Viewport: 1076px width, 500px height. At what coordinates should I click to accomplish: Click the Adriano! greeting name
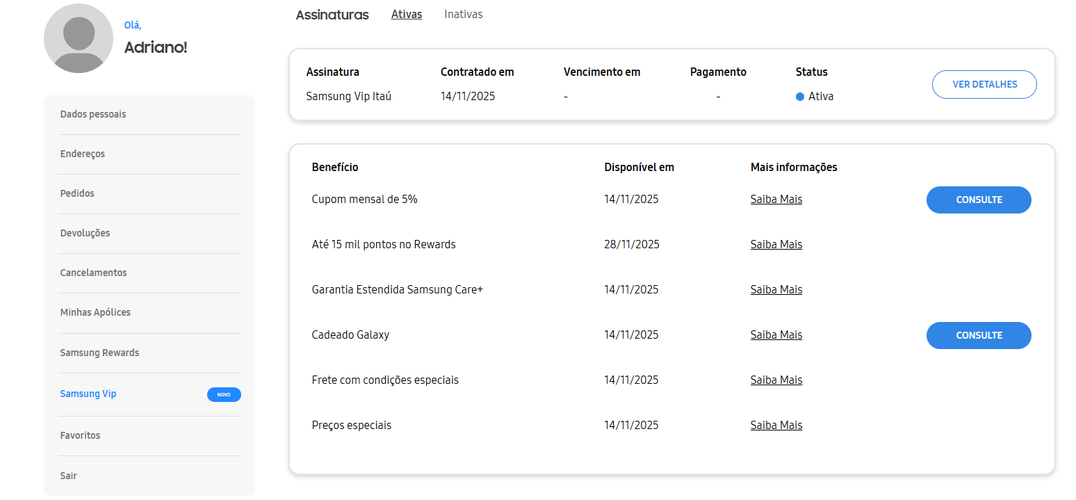coord(156,48)
